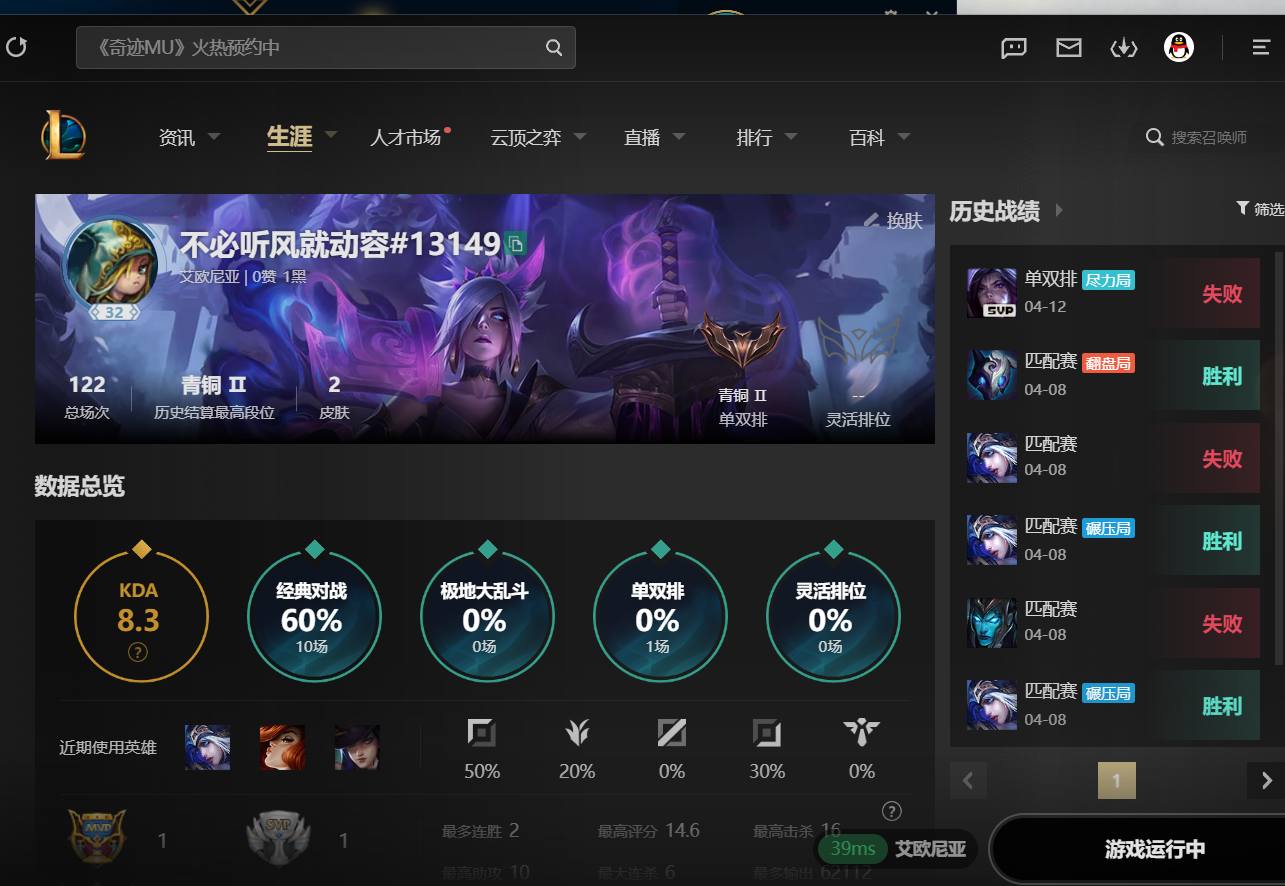Viewport: 1285px width, 886px height.
Task: Click the 39ms server status indicator
Action: pos(852,849)
